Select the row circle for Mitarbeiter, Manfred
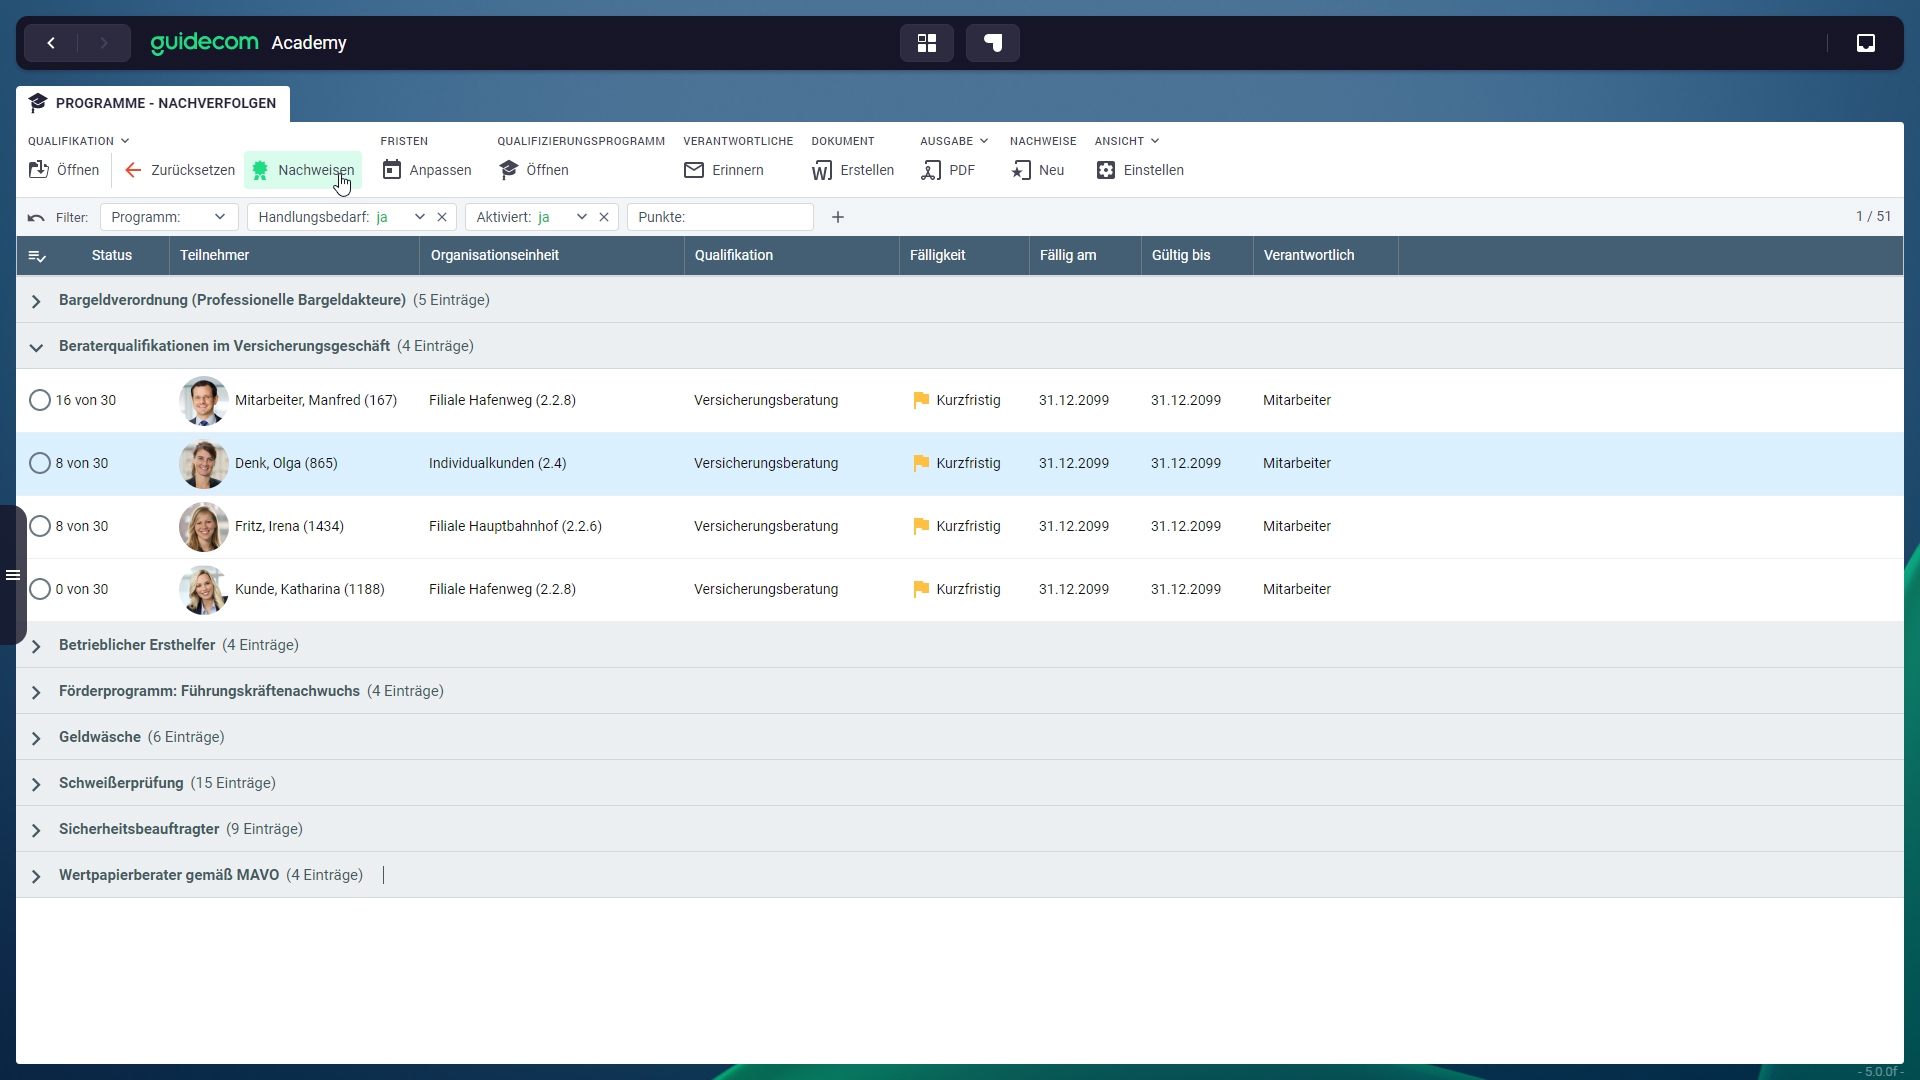The width and height of the screenshot is (1920, 1080). point(40,400)
